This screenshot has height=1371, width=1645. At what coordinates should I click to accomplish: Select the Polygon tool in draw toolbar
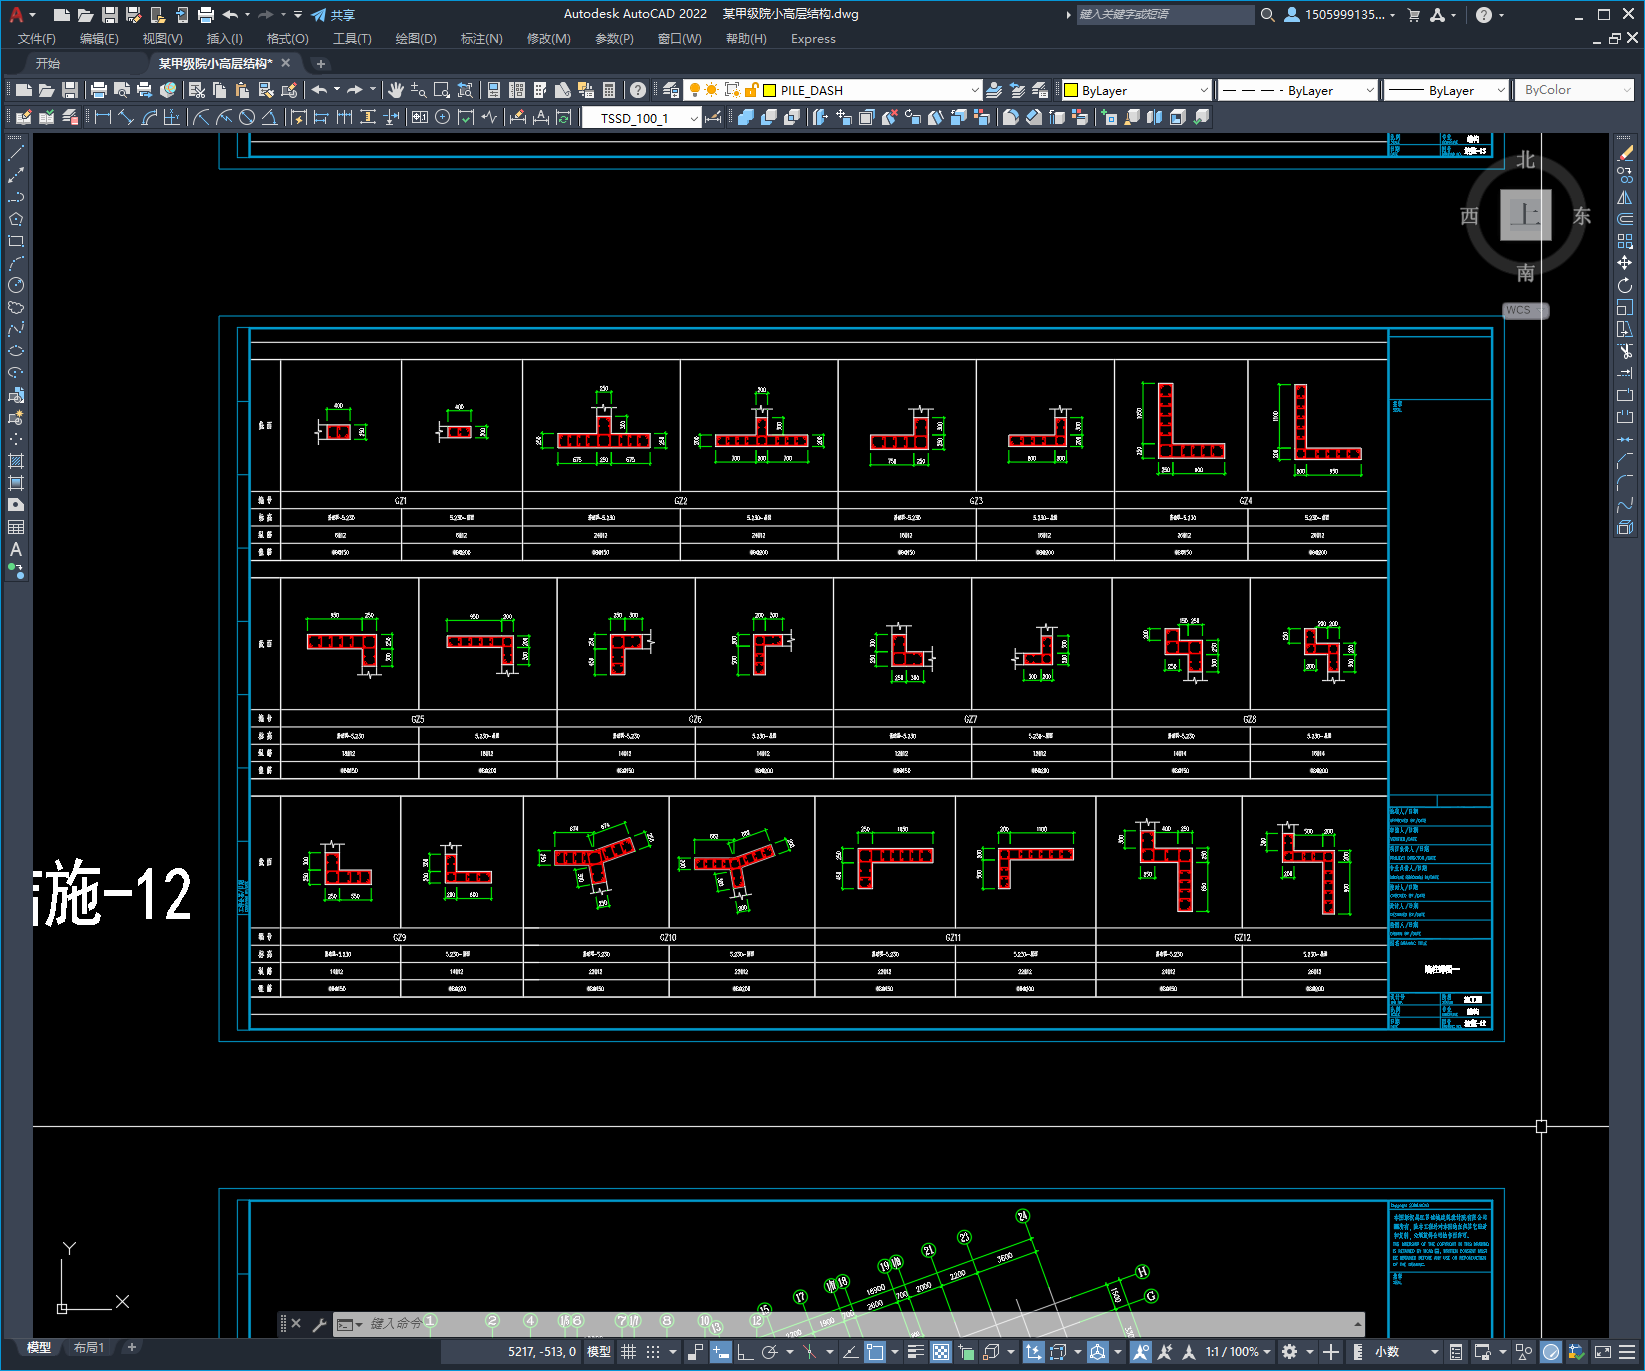(x=16, y=219)
